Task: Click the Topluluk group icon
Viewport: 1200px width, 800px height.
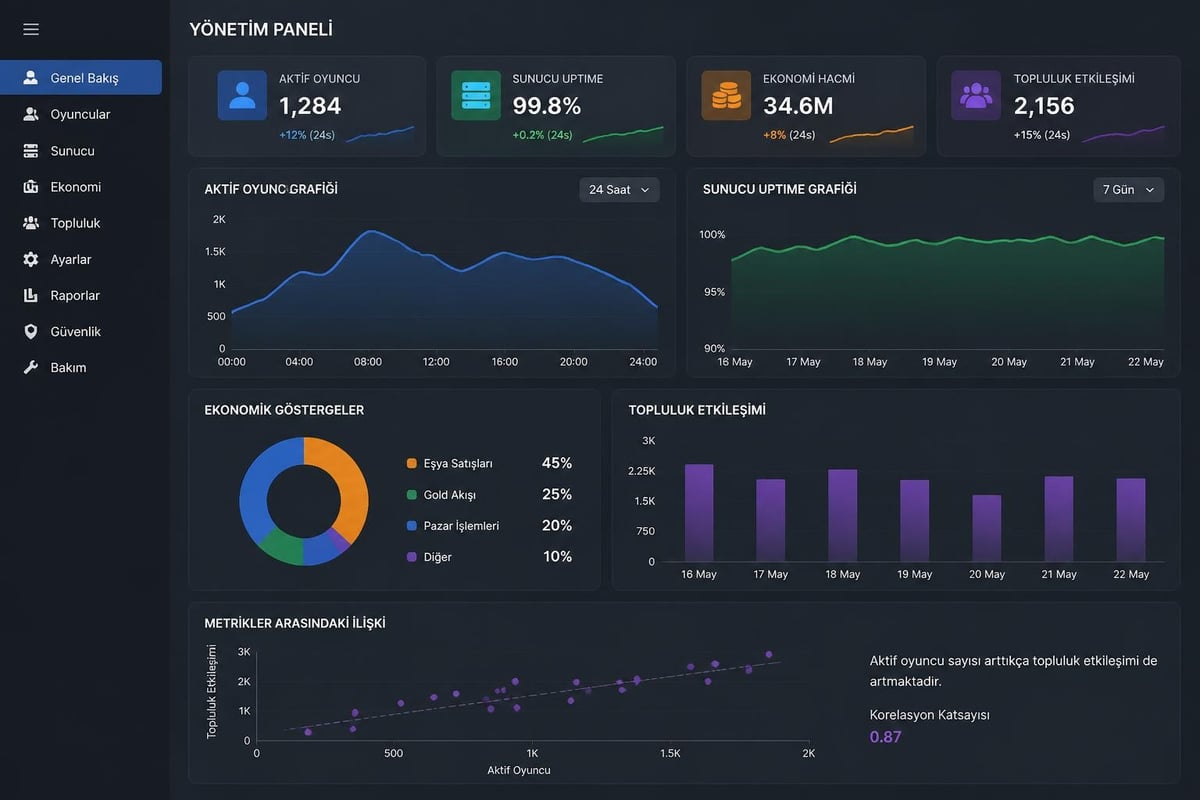Action: (31, 223)
